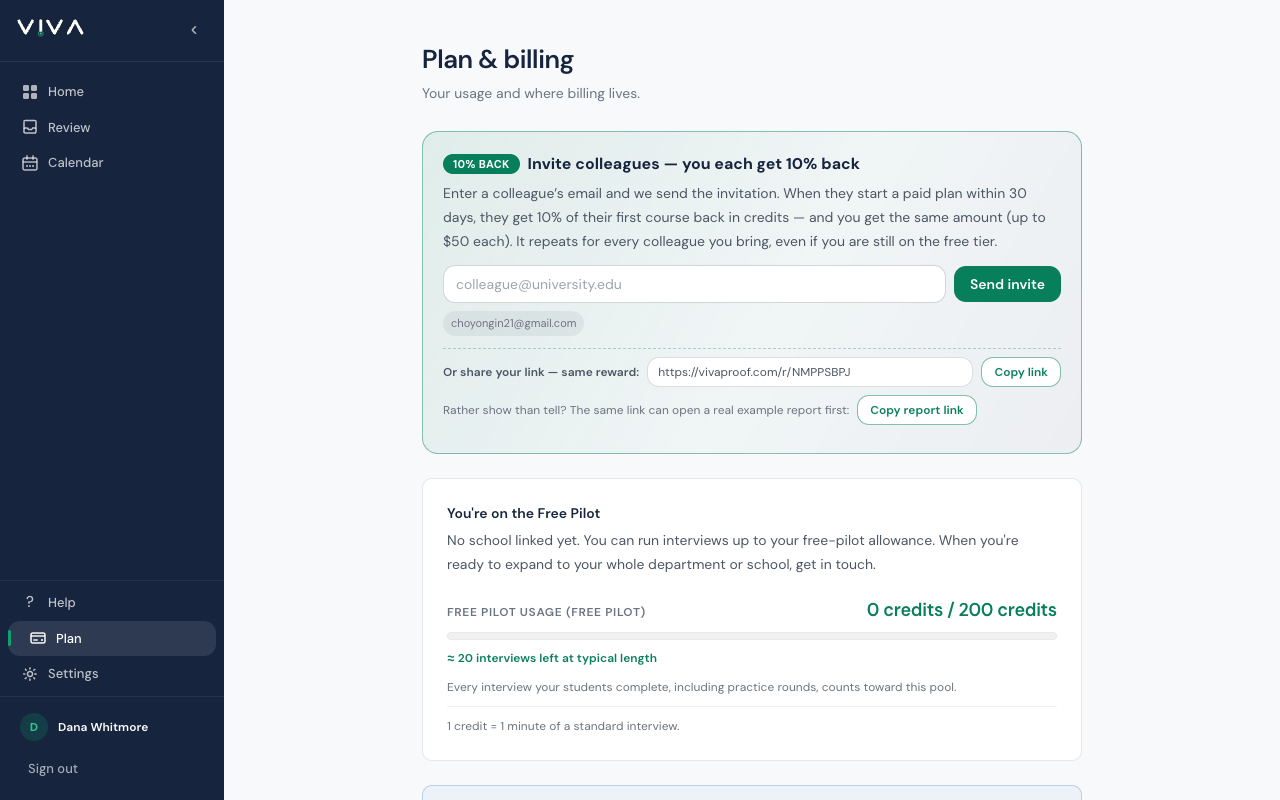Select the referral link URL field
Image resolution: width=1280 pixels, height=800 pixels.
tap(810, 372)
